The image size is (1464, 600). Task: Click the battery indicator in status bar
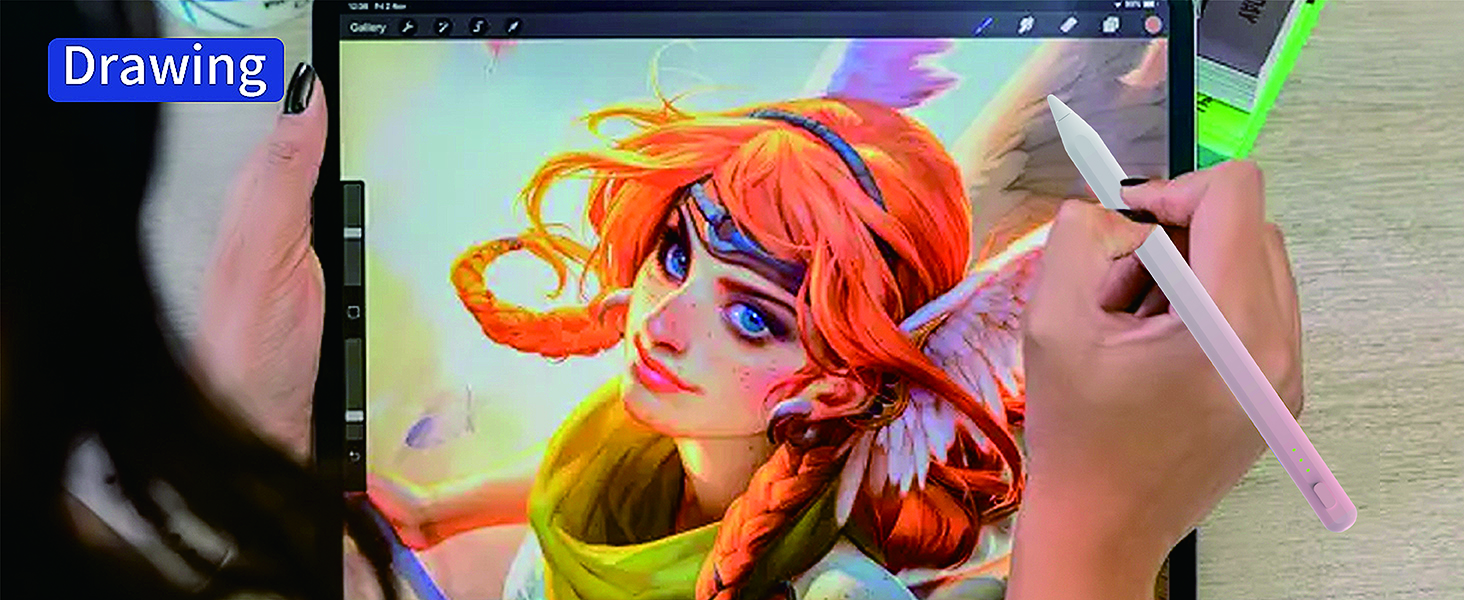tap(1152, 6)
